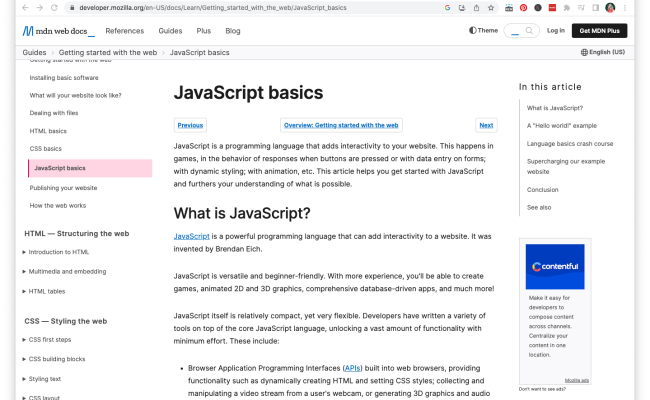The height and width of the screenshot is (400, 650).
Task: Open the Extensions puzzle piece menu
Action: 567,7
